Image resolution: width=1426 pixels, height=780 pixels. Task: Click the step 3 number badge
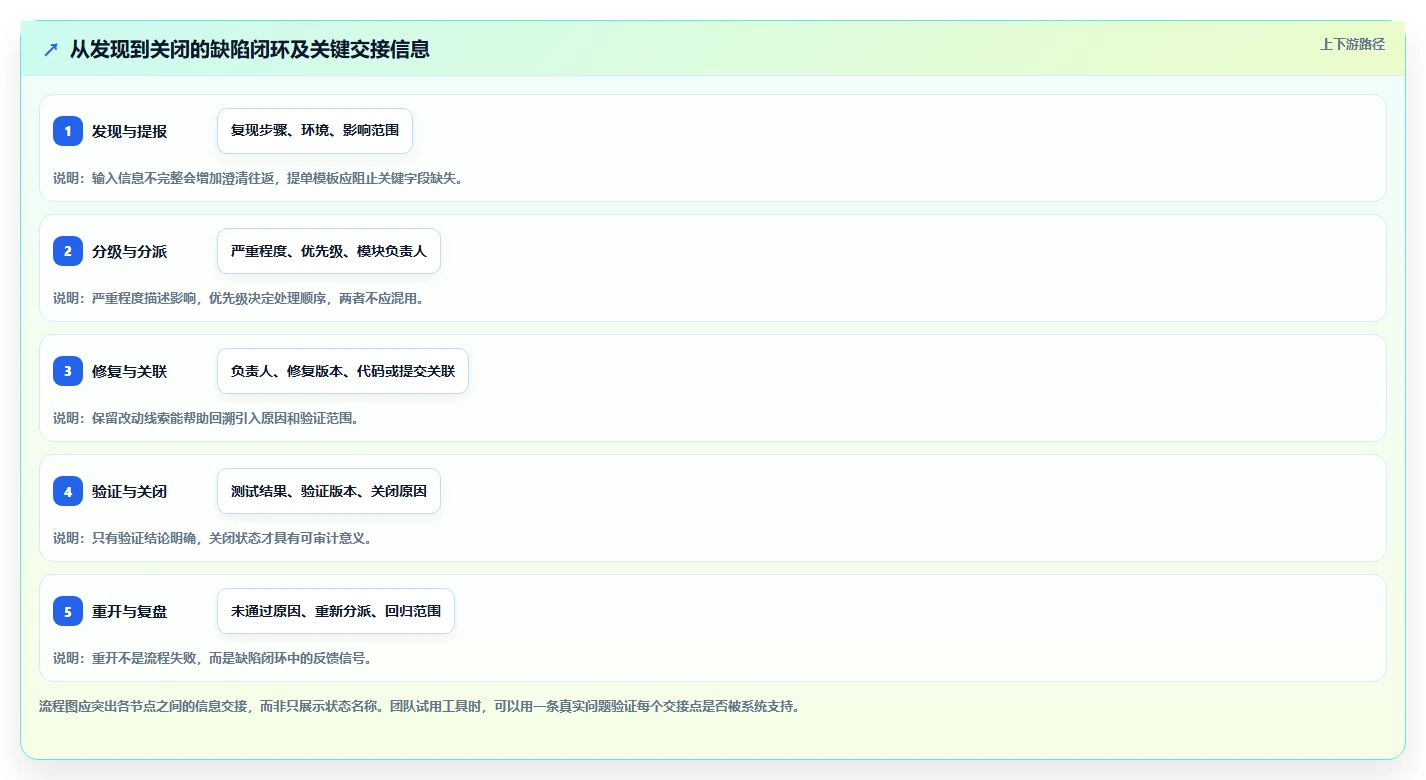68,371
